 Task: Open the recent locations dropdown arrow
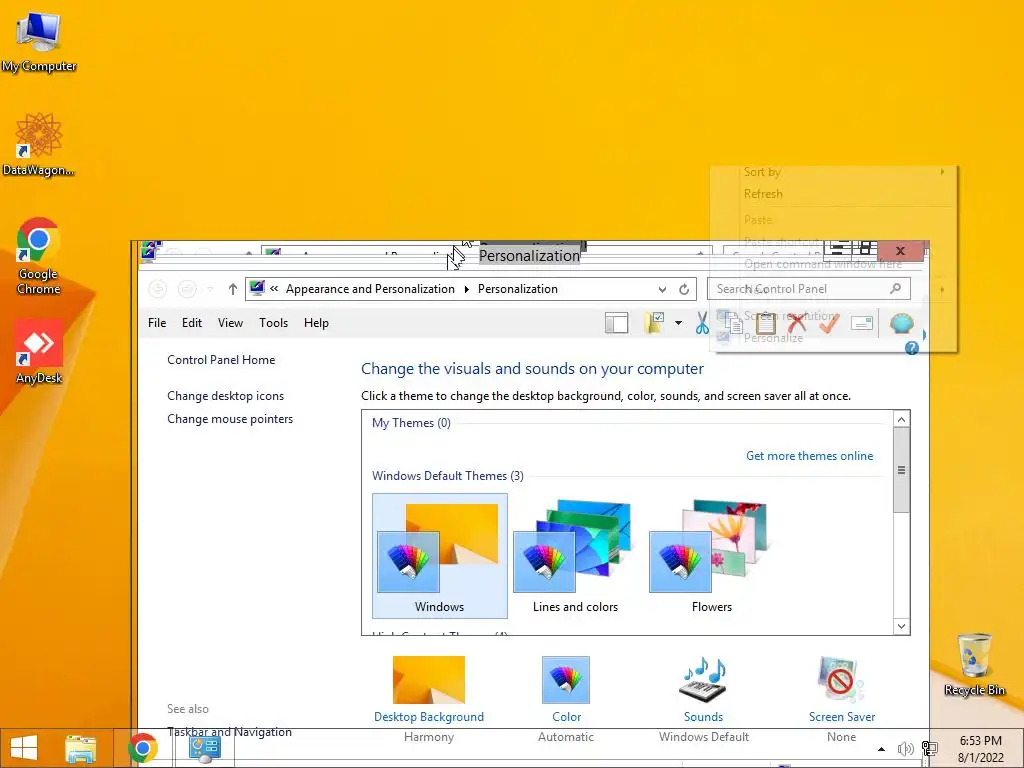click(210, 289)
